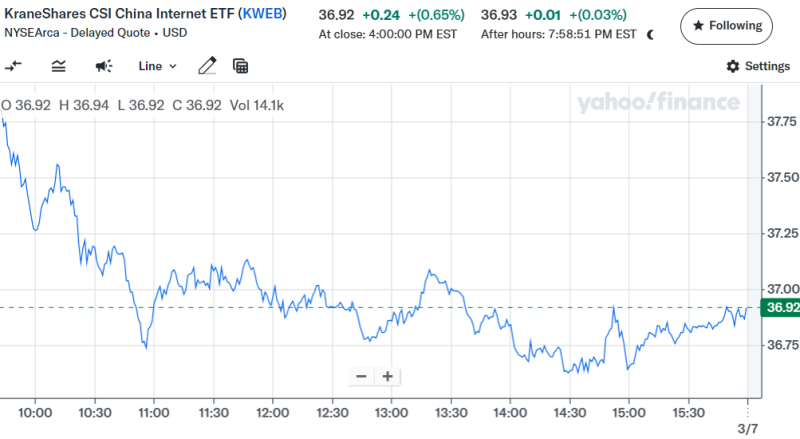The image size is (800, 439).
Task: Zoom out with the minus button
Action: click(x=361, y=377)
